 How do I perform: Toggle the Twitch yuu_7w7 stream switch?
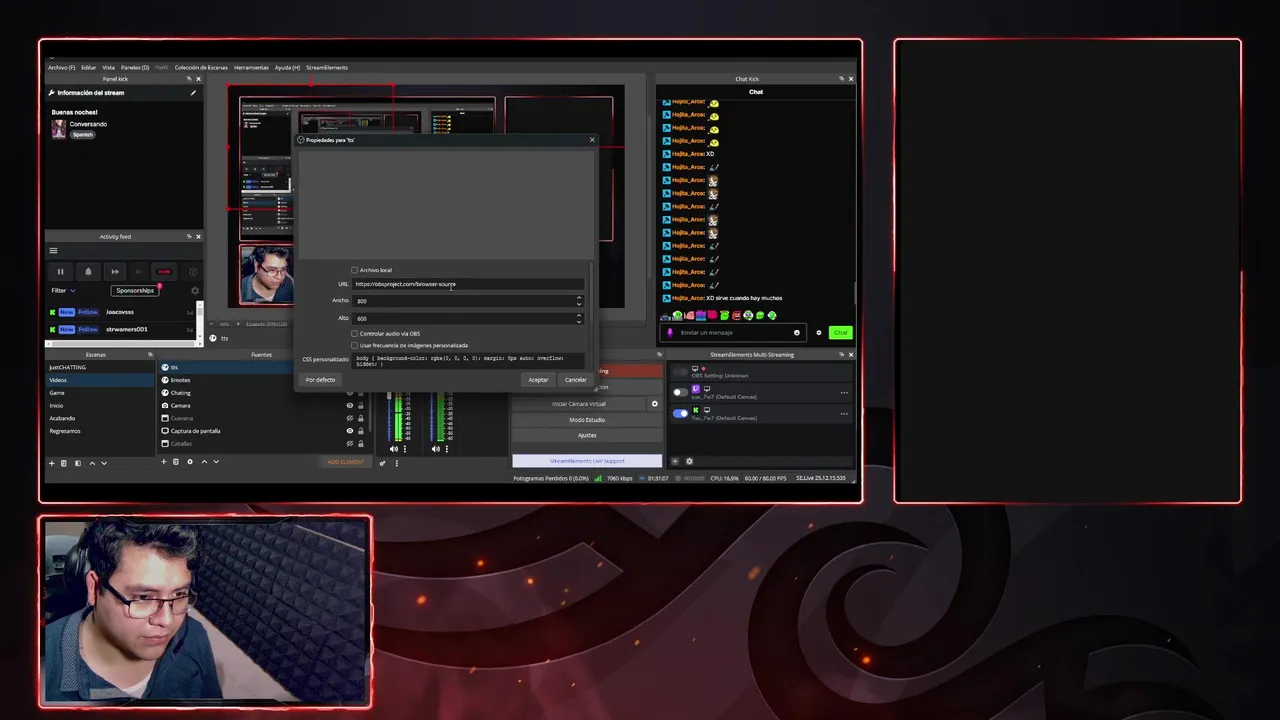681,392
